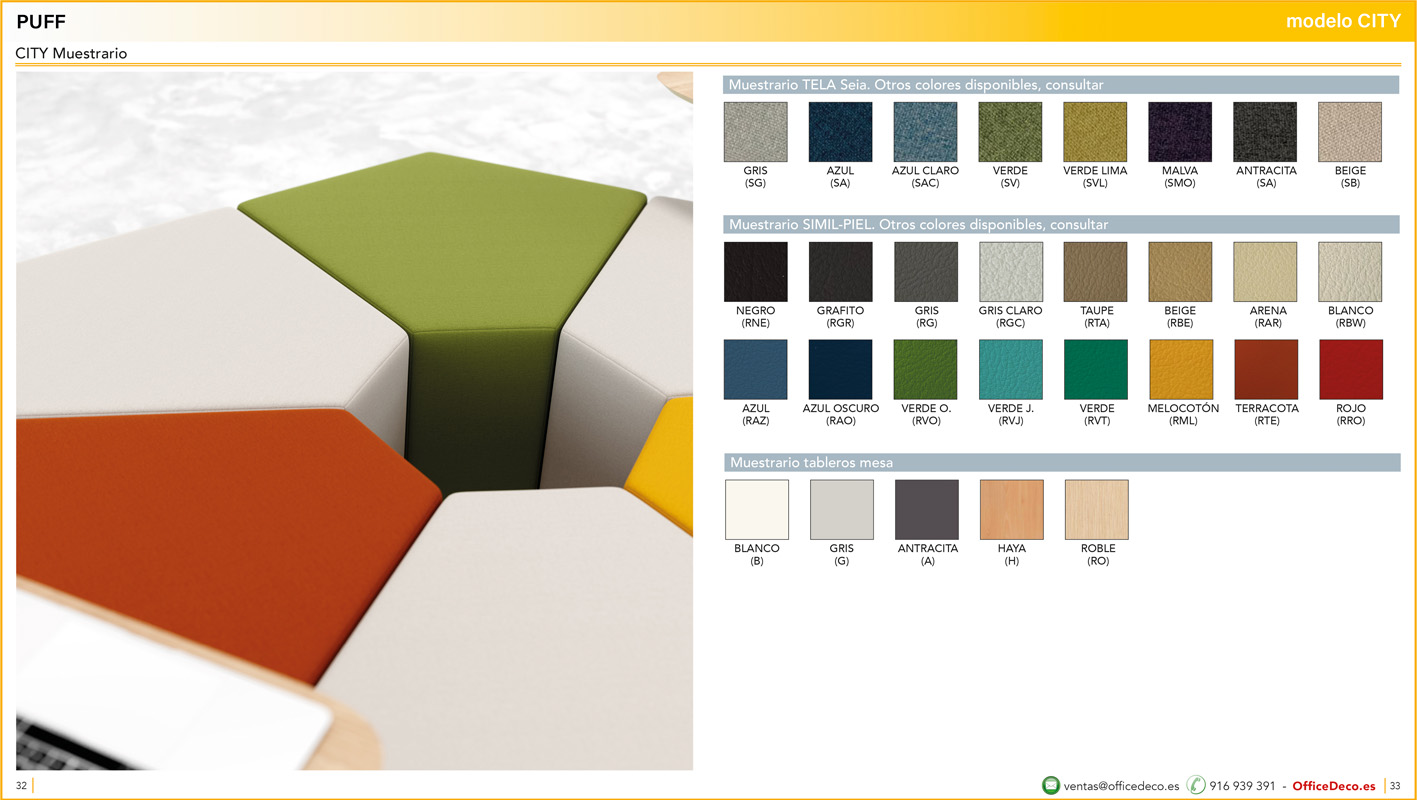The height and width of the screenshot is (800, 1417).
Task: Pick the AZUL fabric swatch in TELA Seia
Action: coord(840,132)
